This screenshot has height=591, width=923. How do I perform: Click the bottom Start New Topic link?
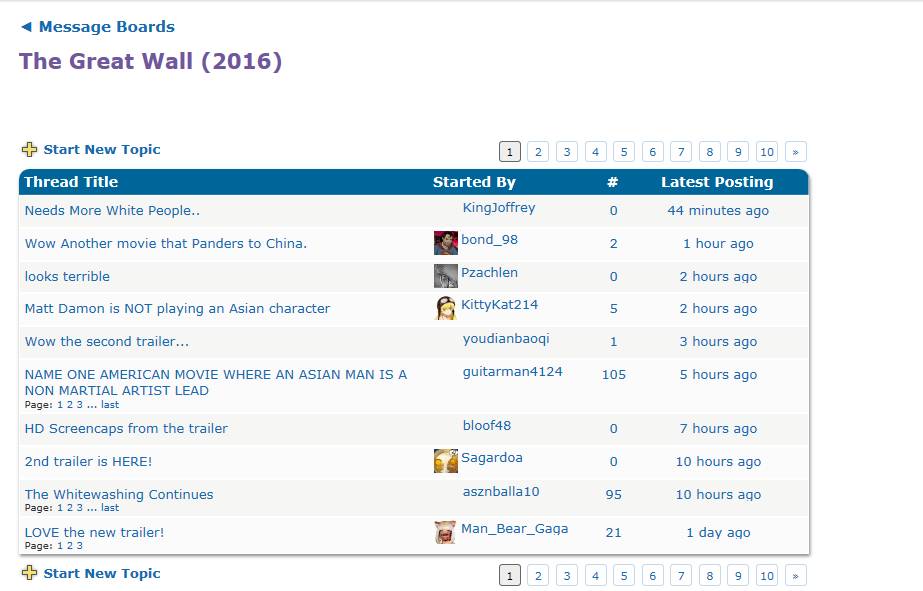102,573
